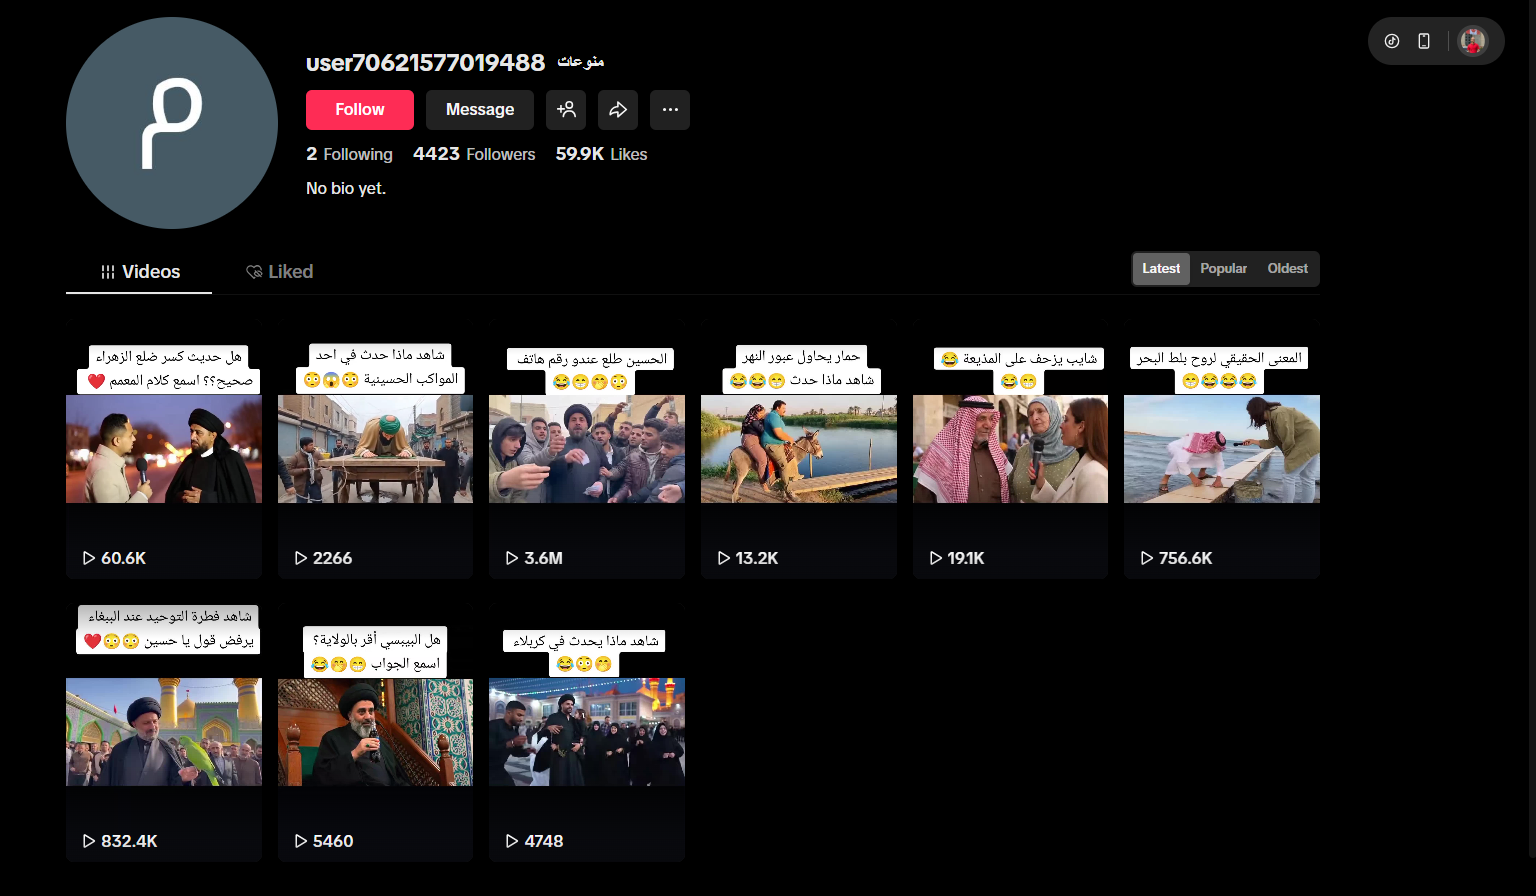
Task: Click the play icon beside 756.6K views
Action: (1147, 558)
